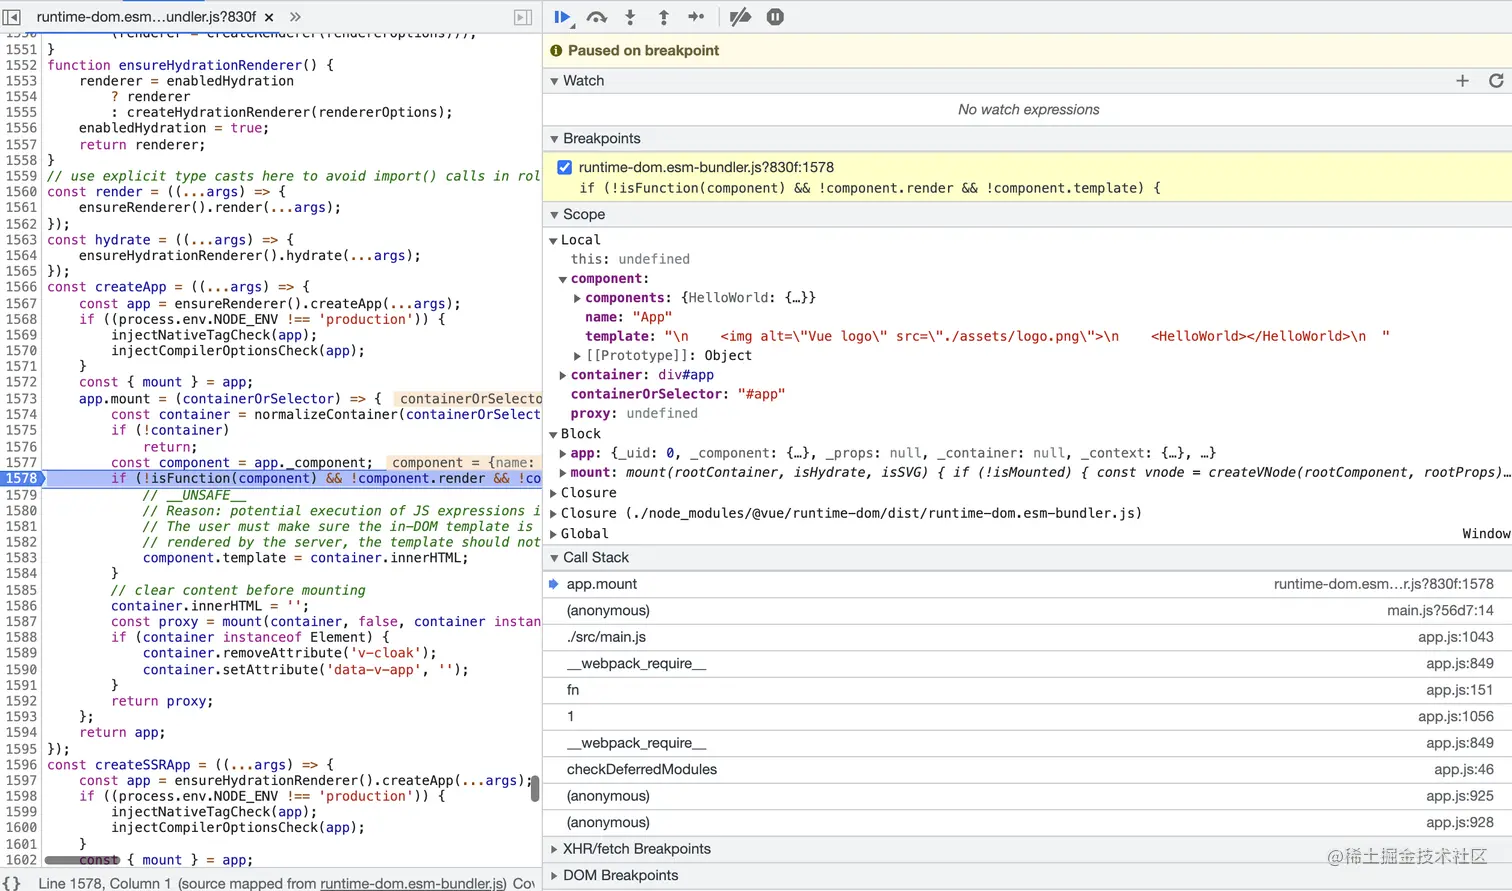Select the ./src/main.js stack frame
The image size is (1512, 891).
1027,637
